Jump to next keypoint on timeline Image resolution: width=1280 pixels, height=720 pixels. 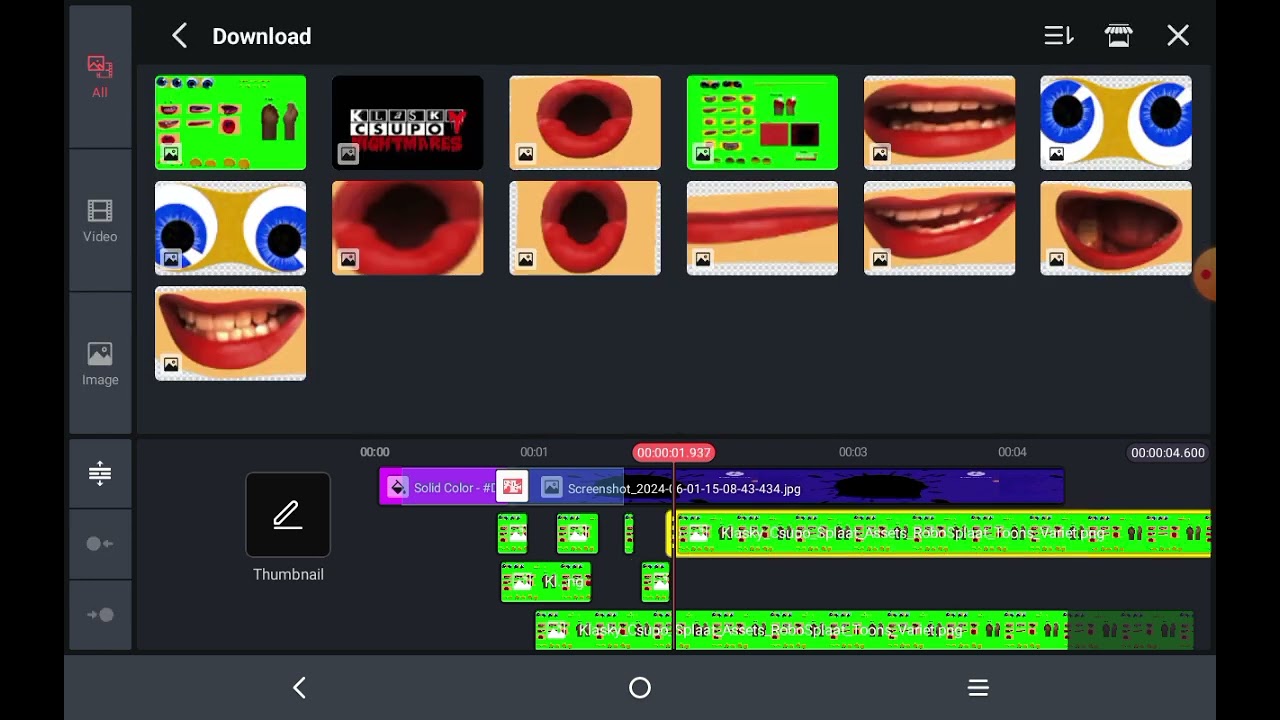100,615
